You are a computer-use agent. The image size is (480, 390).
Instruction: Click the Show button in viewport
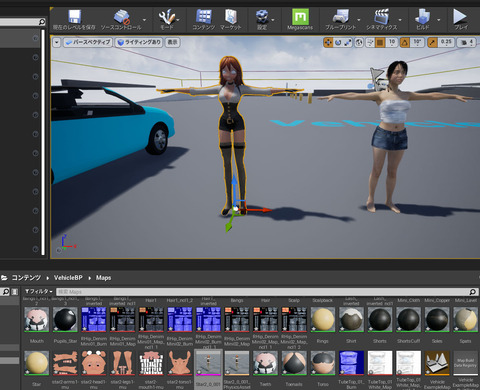pos(172,42)
